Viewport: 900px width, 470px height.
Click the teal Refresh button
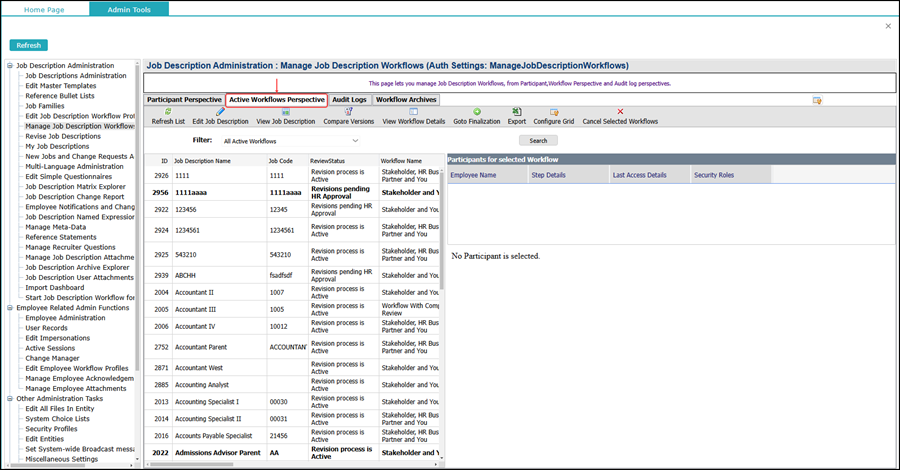[x=29, y=45]
